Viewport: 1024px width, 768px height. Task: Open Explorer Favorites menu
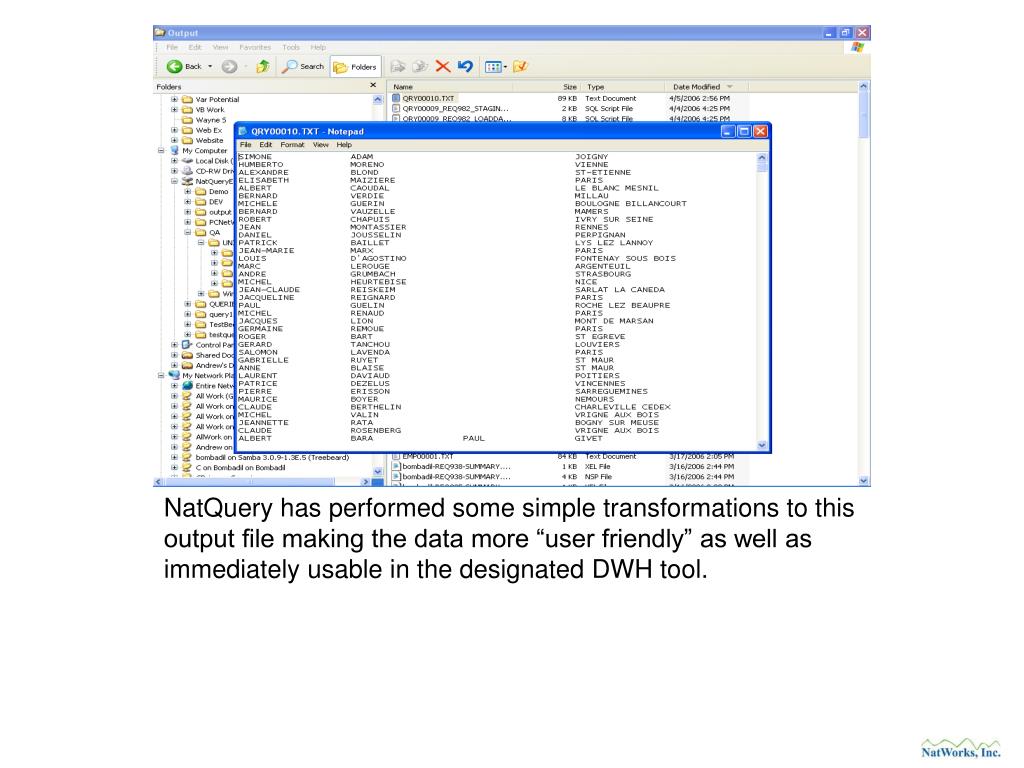[255, 47]
